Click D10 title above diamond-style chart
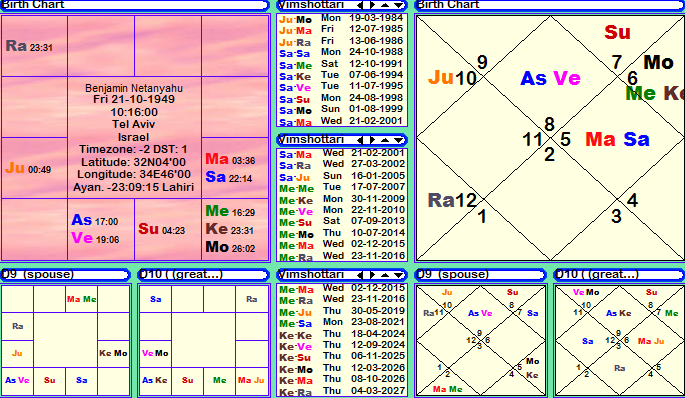Image resolution: width=685 pixels, height=398 pixels. [x=597, y=274]
